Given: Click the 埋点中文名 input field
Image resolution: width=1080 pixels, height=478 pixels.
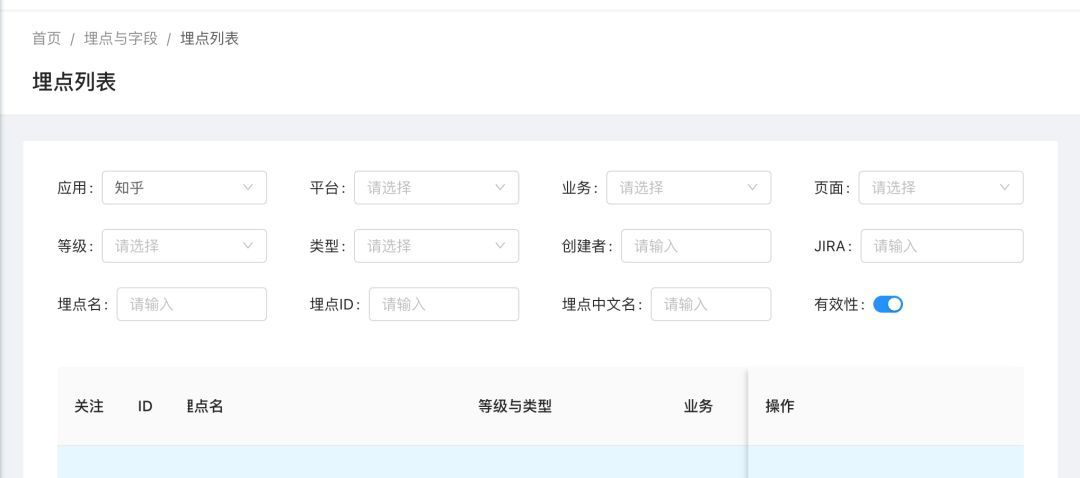Looking at the screenshot, I should (710, 305).
